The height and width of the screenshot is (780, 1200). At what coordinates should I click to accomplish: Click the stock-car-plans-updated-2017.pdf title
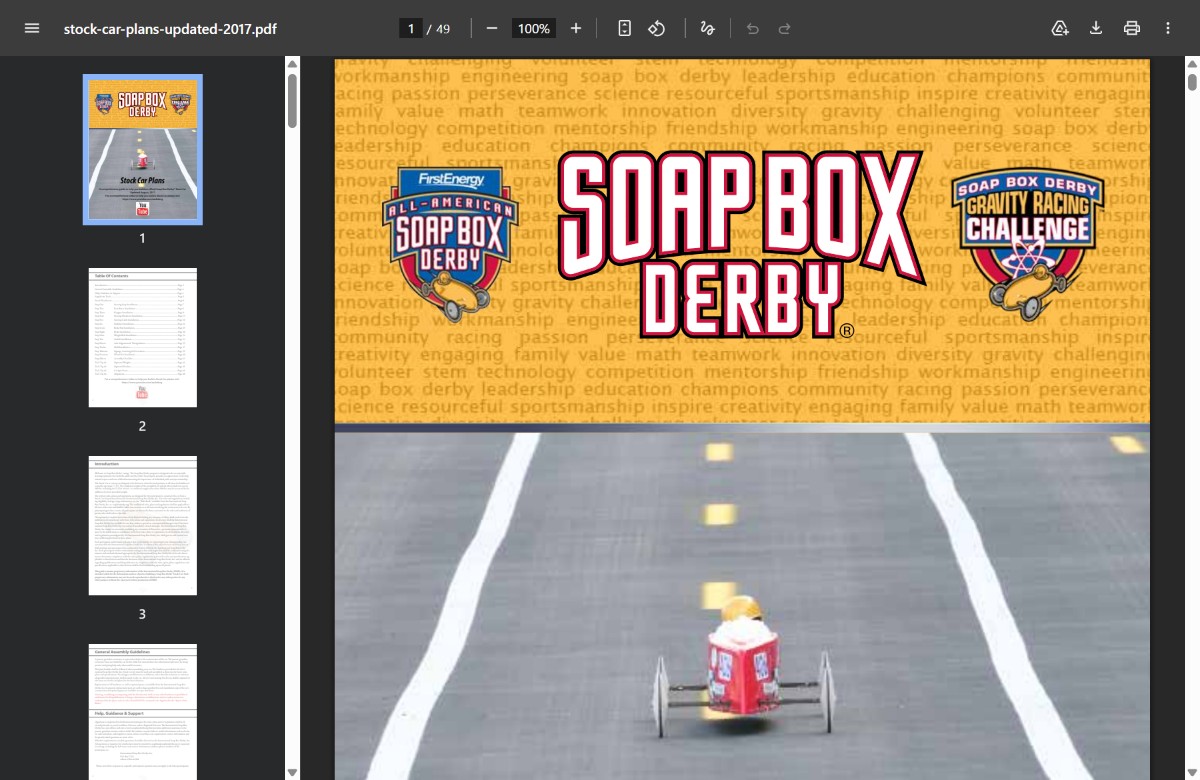tap(170, 29)
